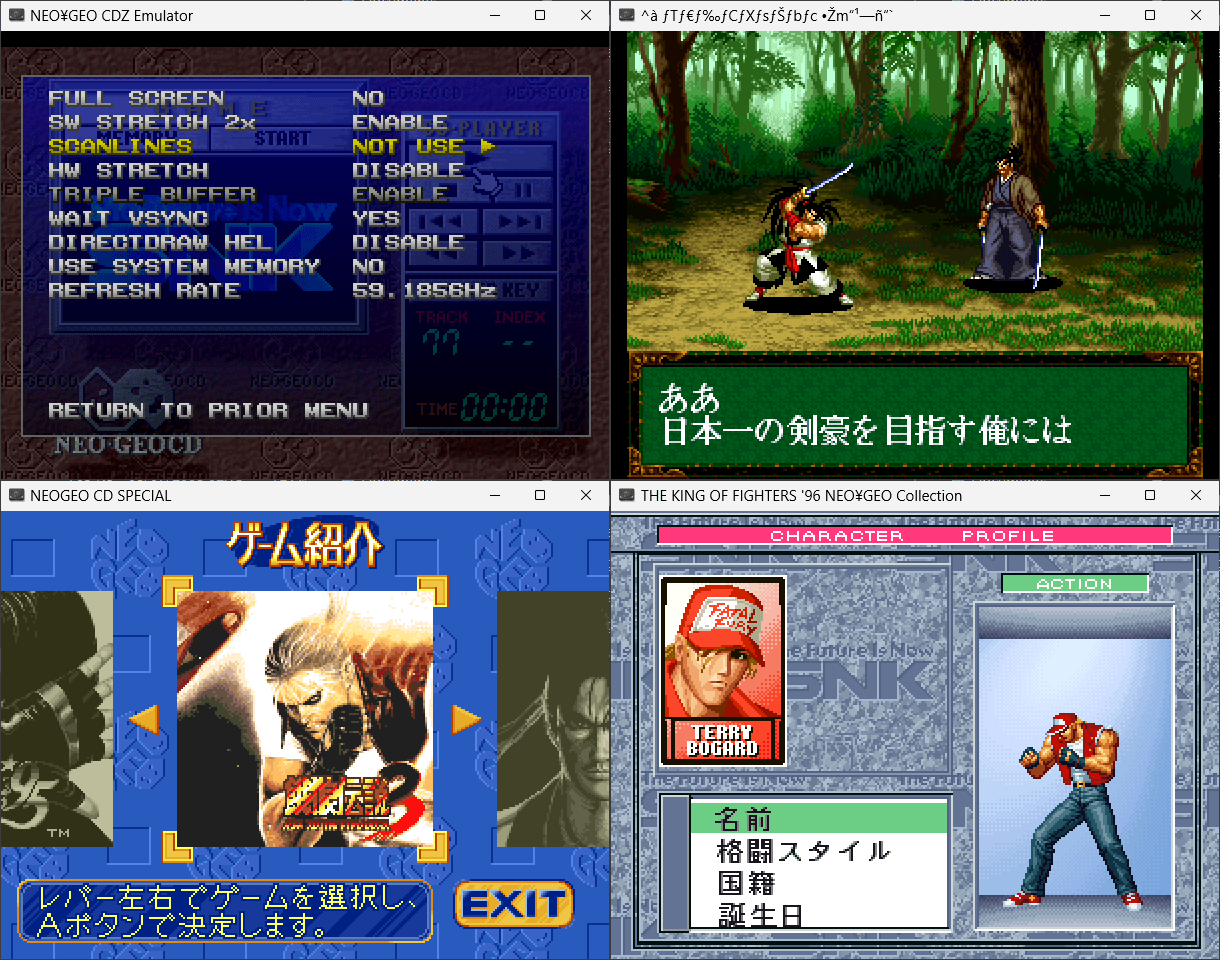
Task: Click RETURN TO PRIOR MENU
Action: point(208,410)
